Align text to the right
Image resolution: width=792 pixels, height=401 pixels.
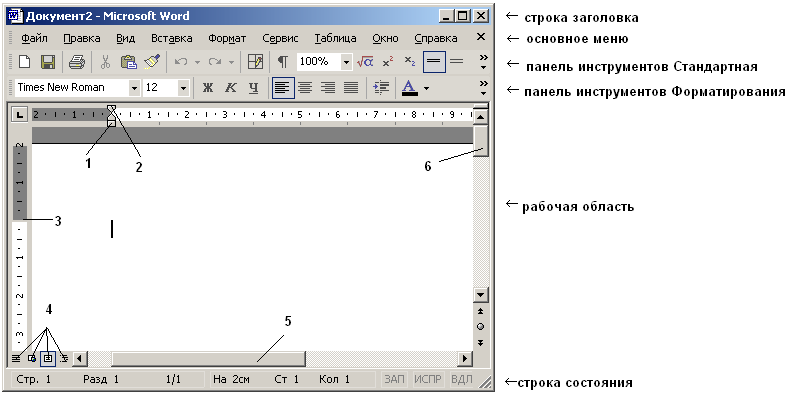(x=328, y=88)
